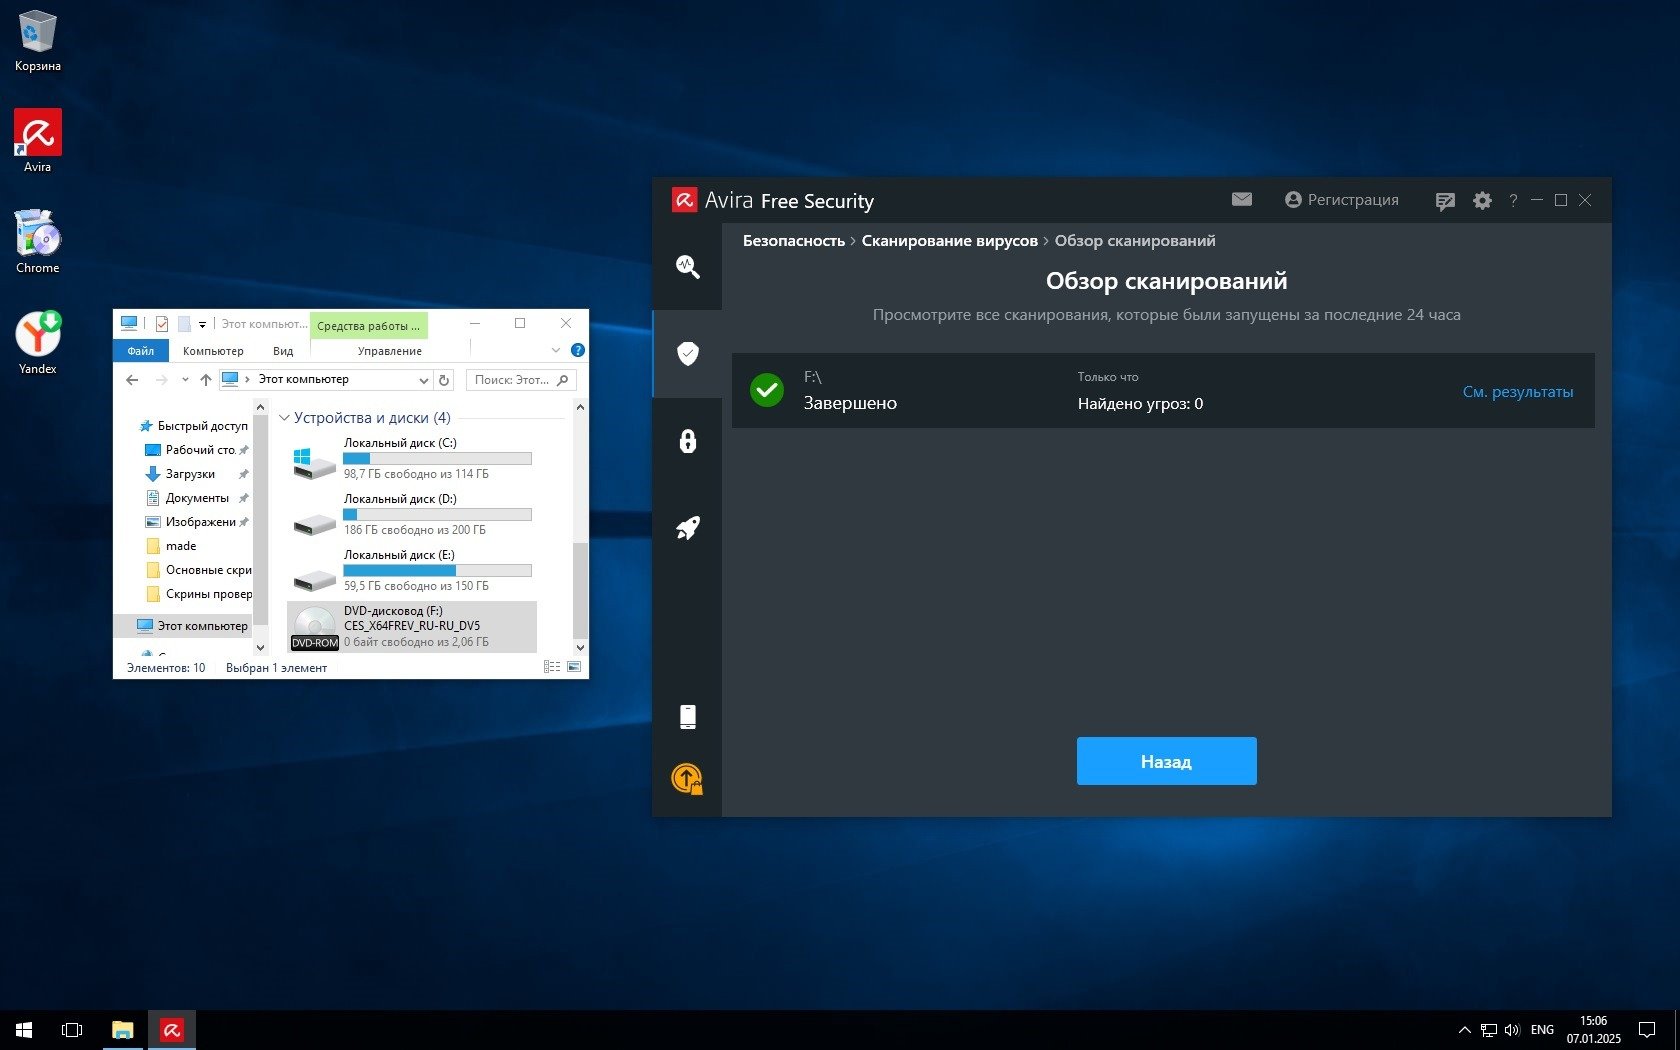Open the Файл tab in Explorer
1680x1050 pixels.
(140, 351)
